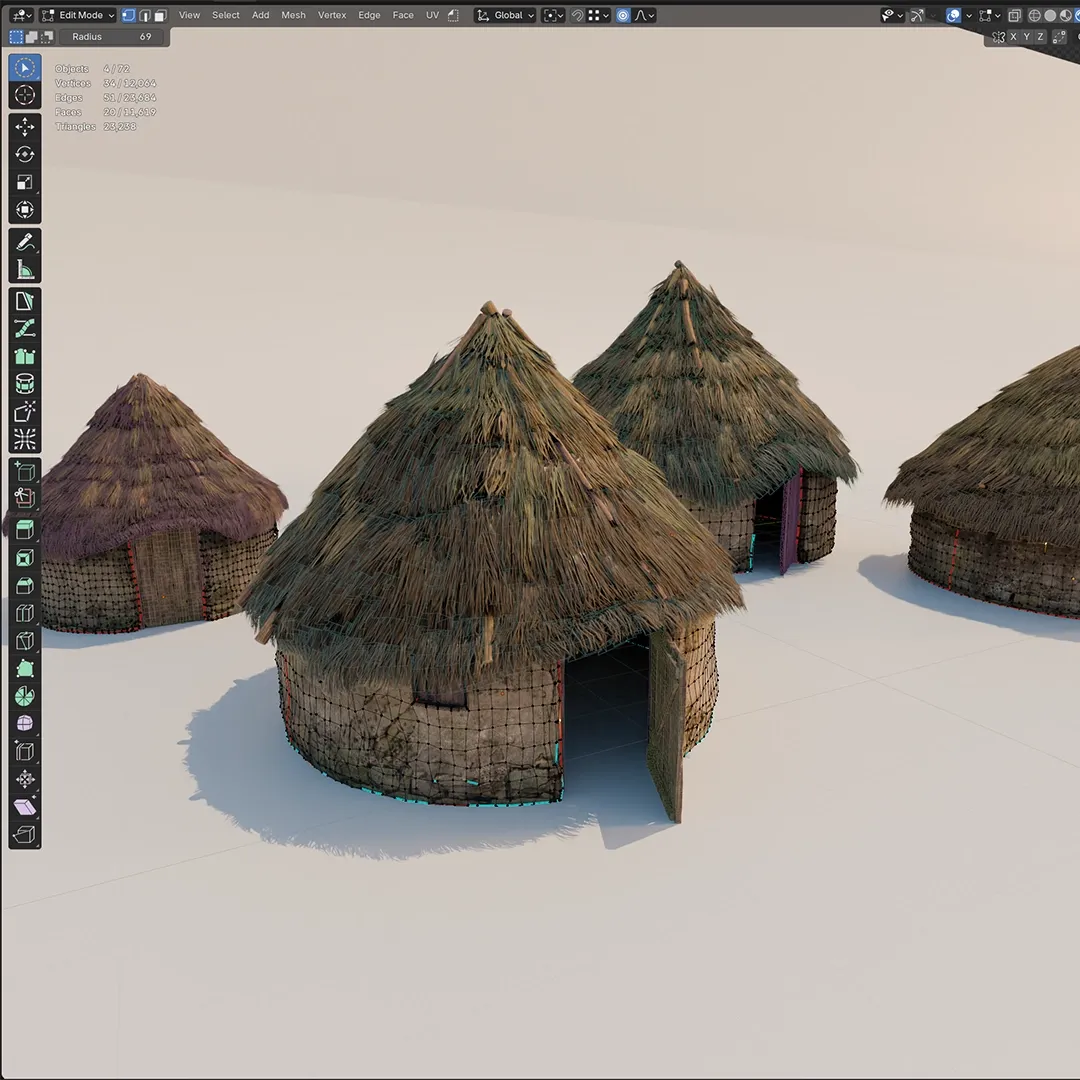Activate the Inset Faces tool
This screenshot has width=1080, height=1080.
tap(25, 557)
